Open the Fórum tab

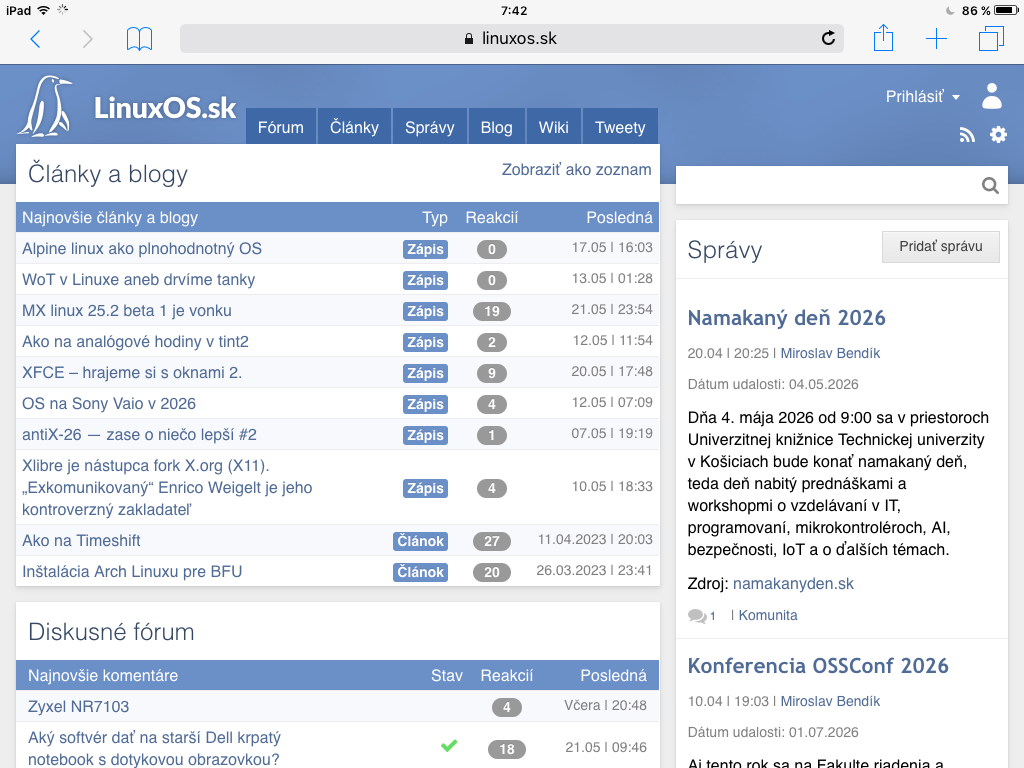pyautogui.click(x=281, y=127)
